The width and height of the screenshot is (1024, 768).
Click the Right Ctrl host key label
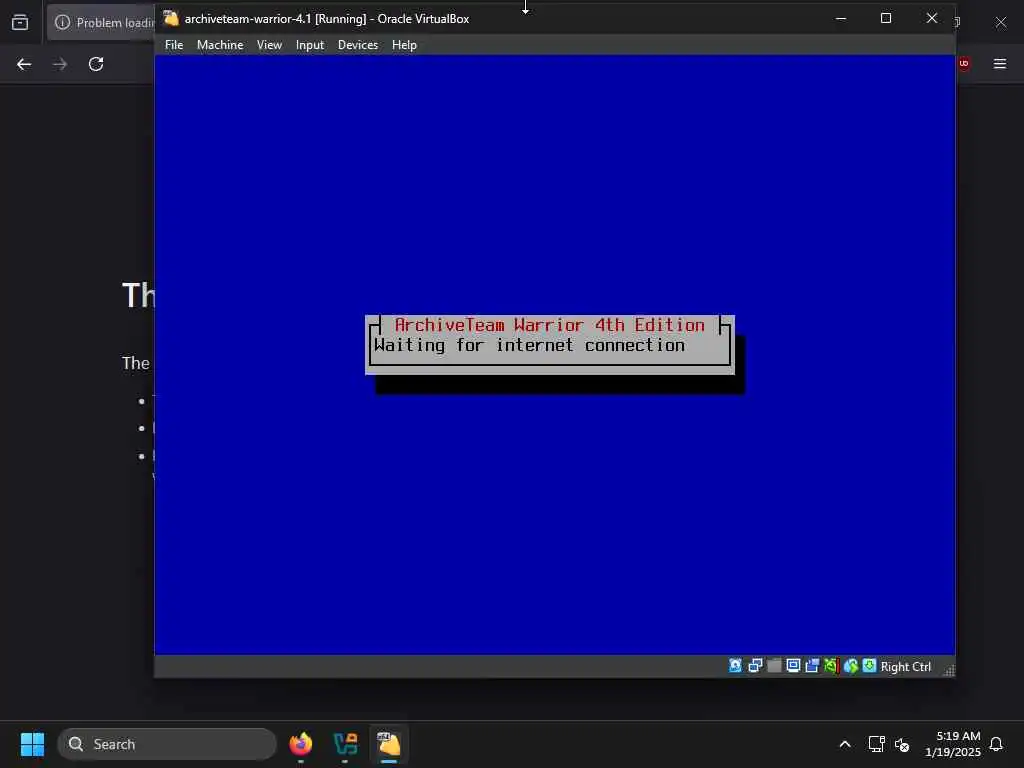(905, 667)
